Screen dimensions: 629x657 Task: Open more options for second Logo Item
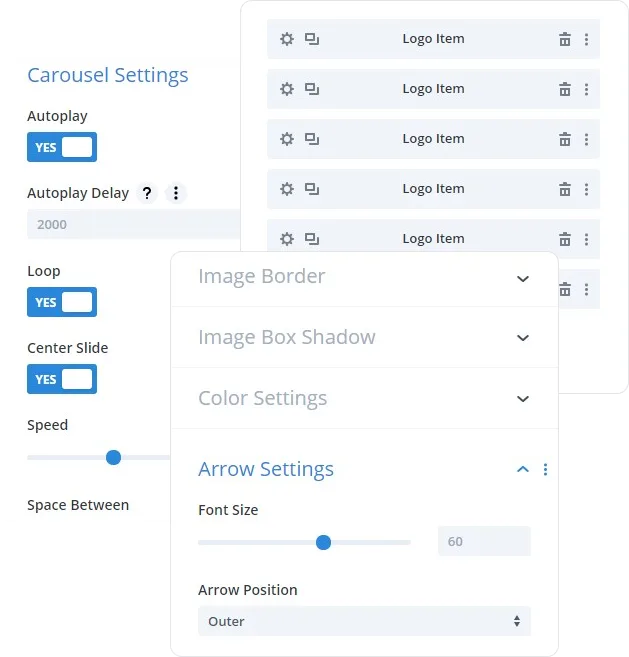click(586, 89)
